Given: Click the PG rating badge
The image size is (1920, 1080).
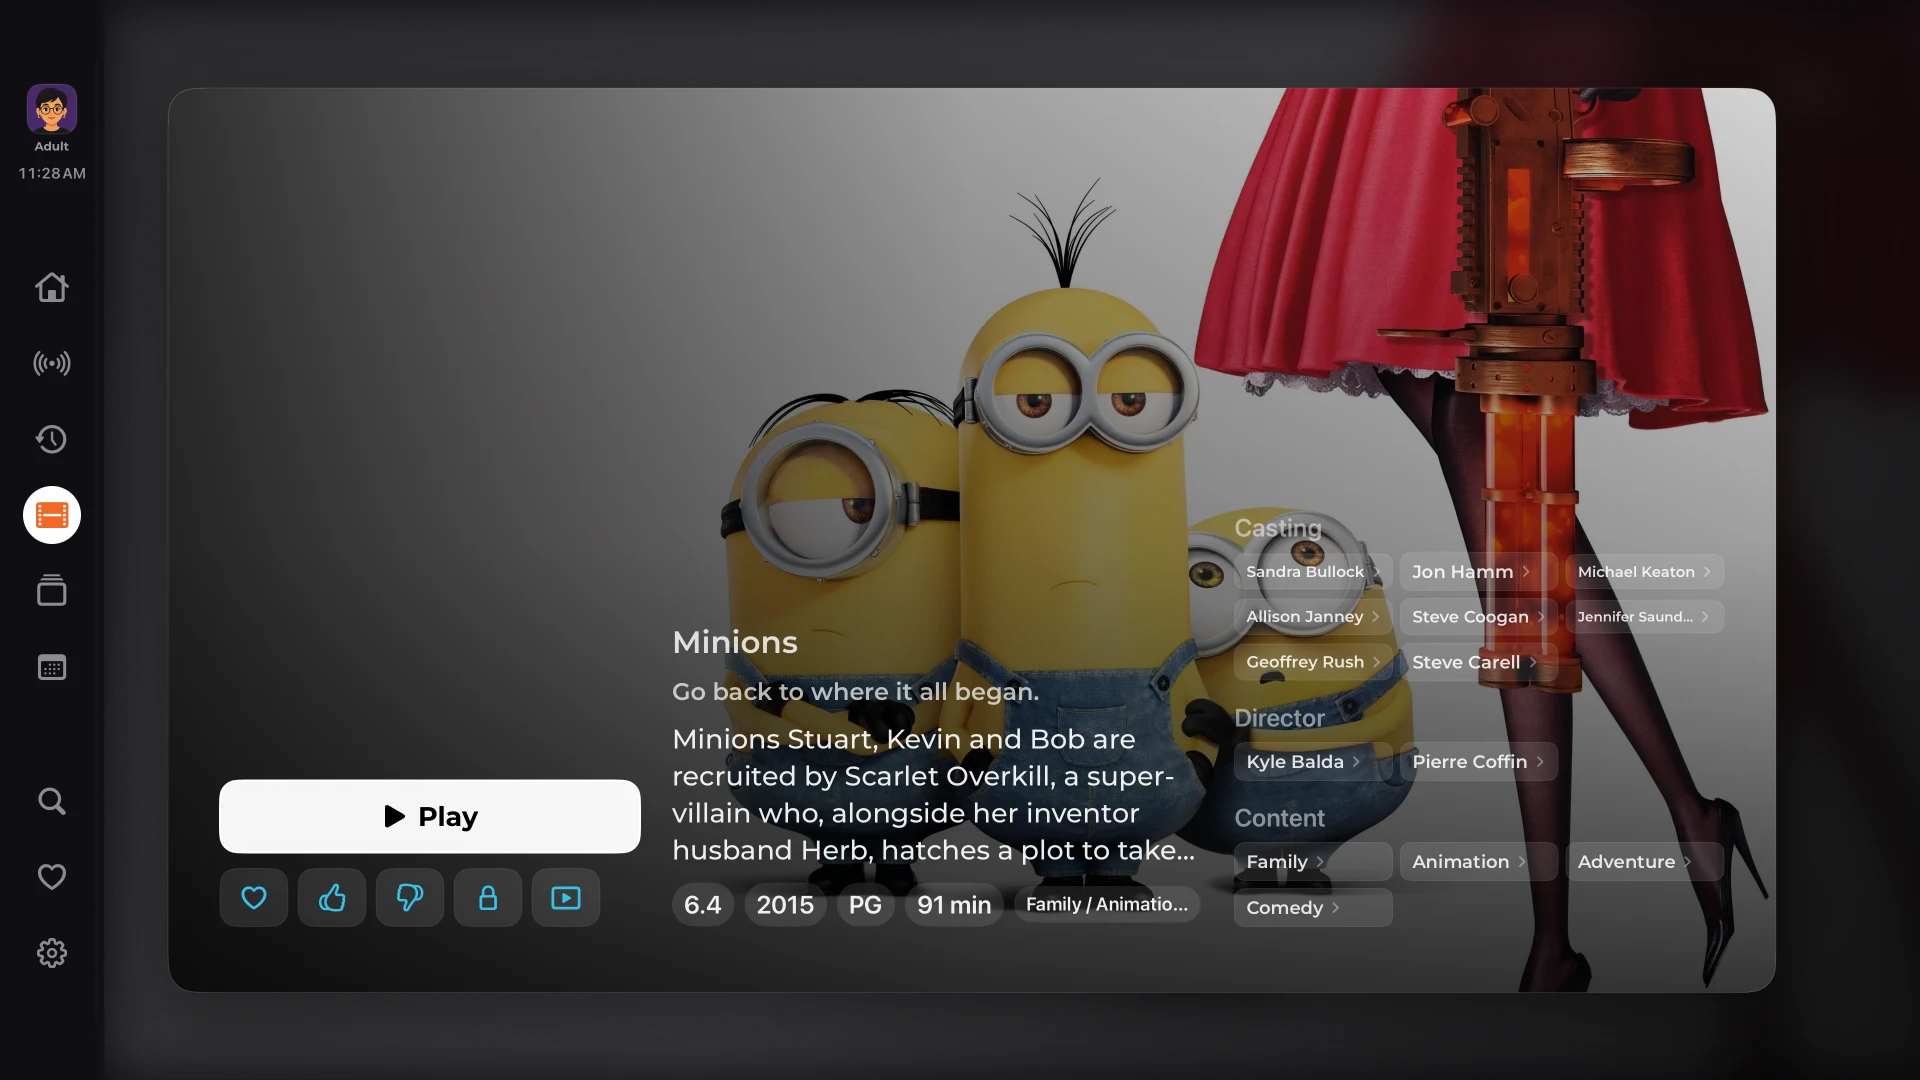Looking at the screenshot, I should pos(865,905).
